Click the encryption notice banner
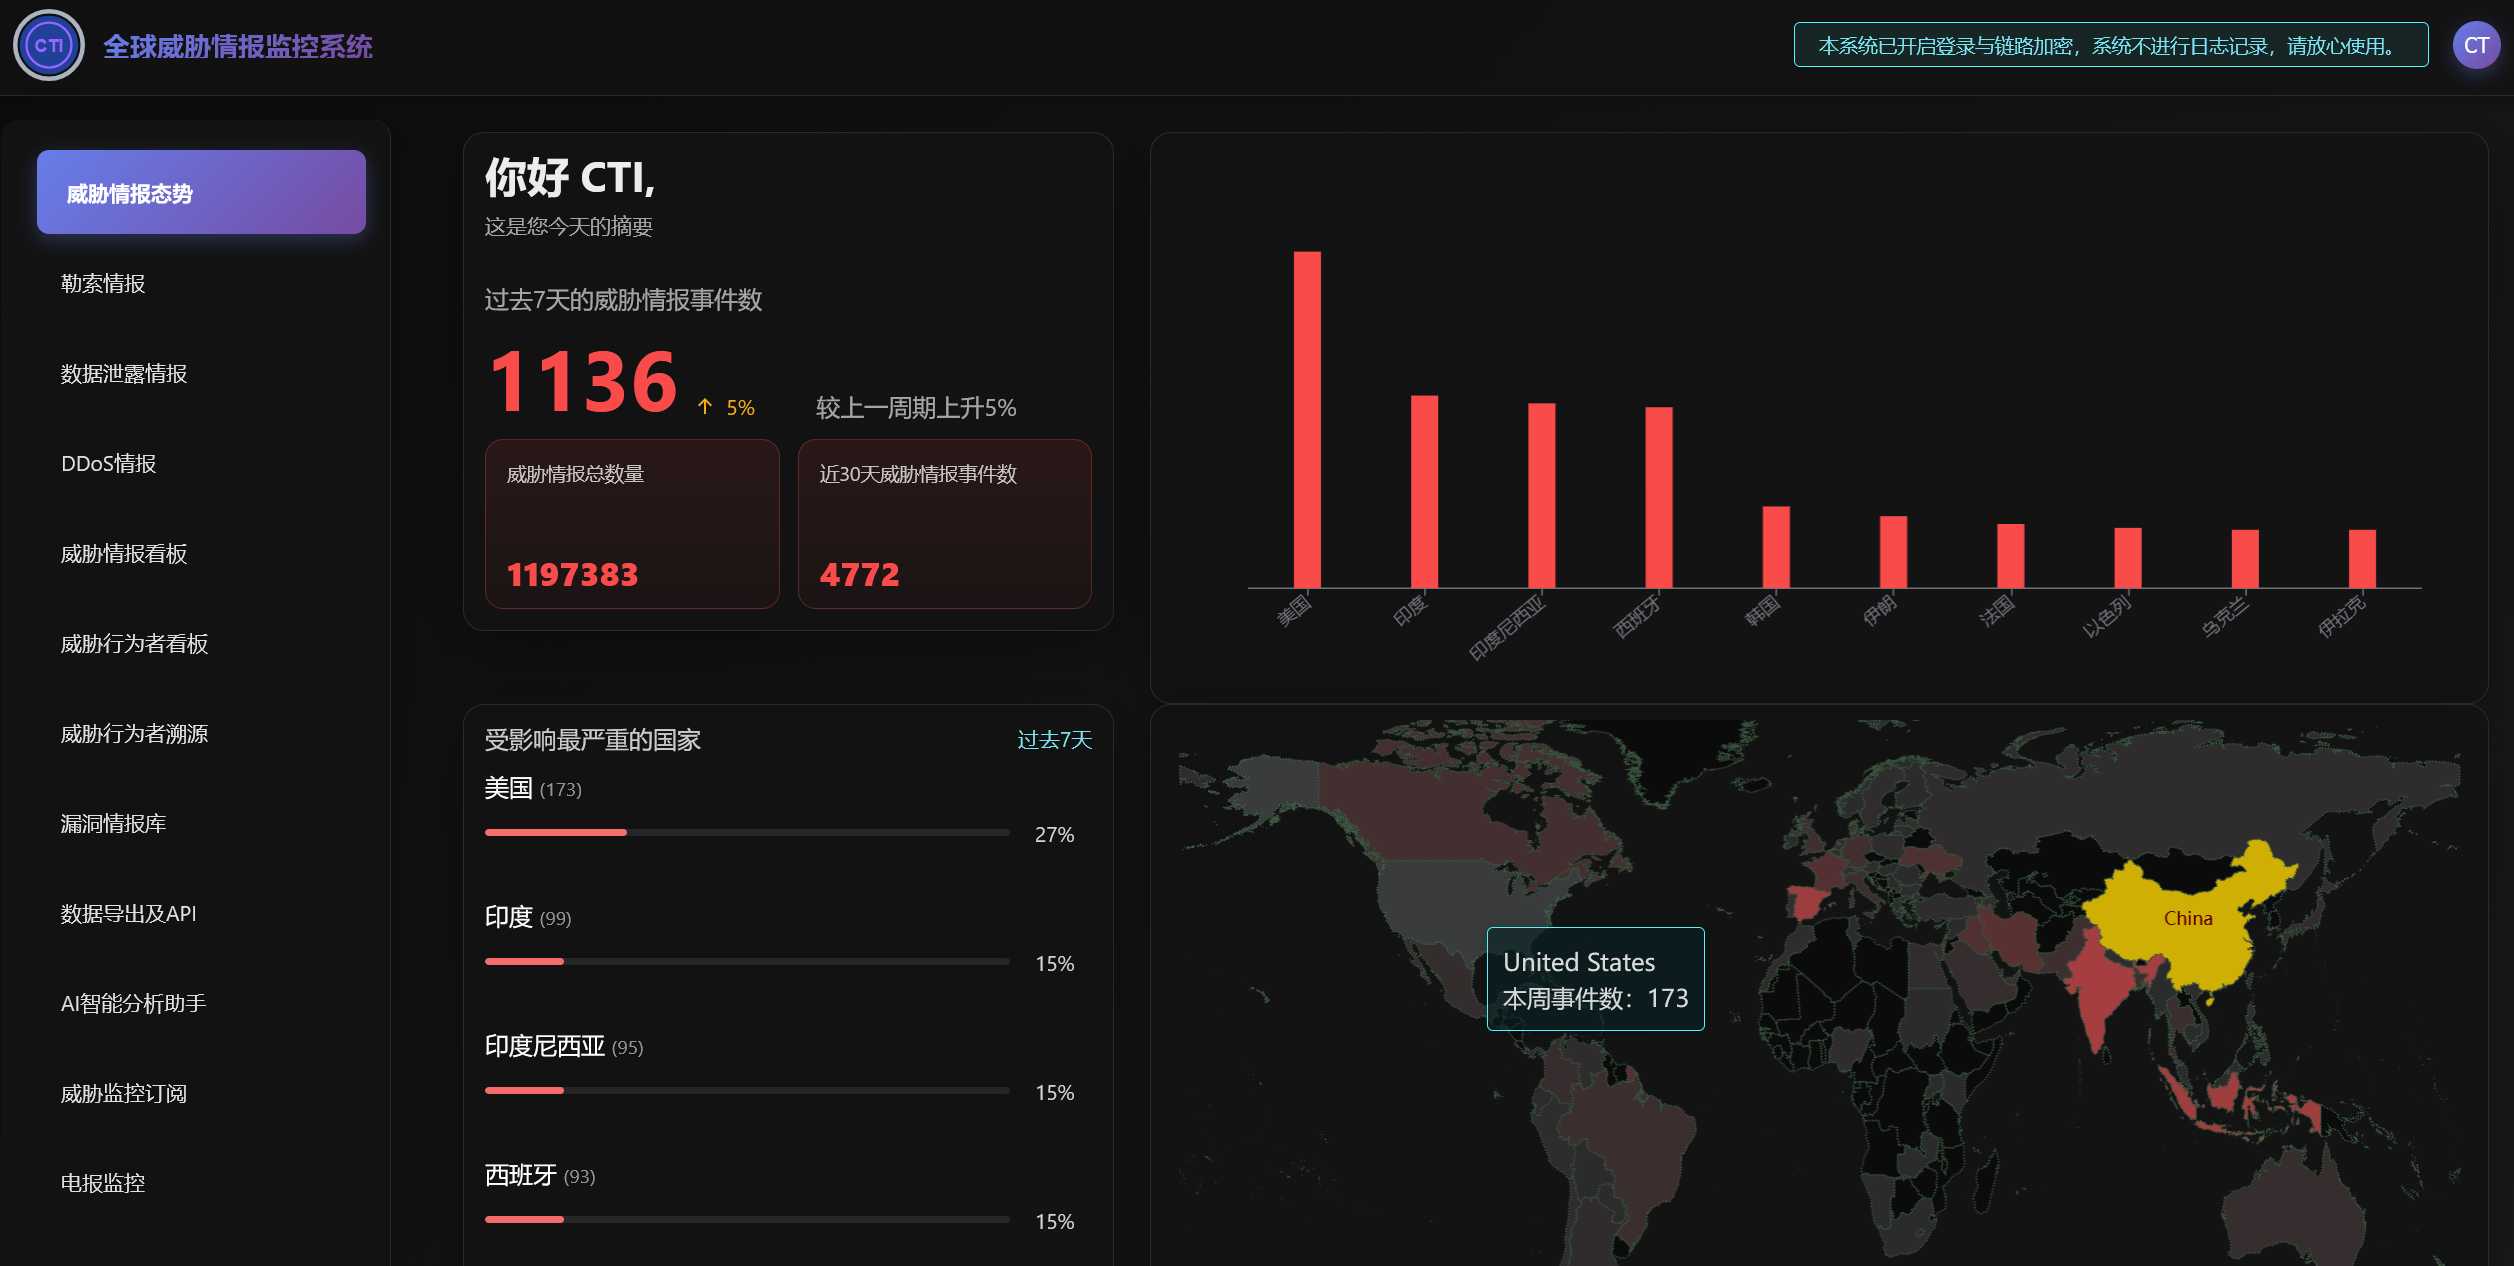Screen dimensions: 2514x1266 [x=2110, y=45]
